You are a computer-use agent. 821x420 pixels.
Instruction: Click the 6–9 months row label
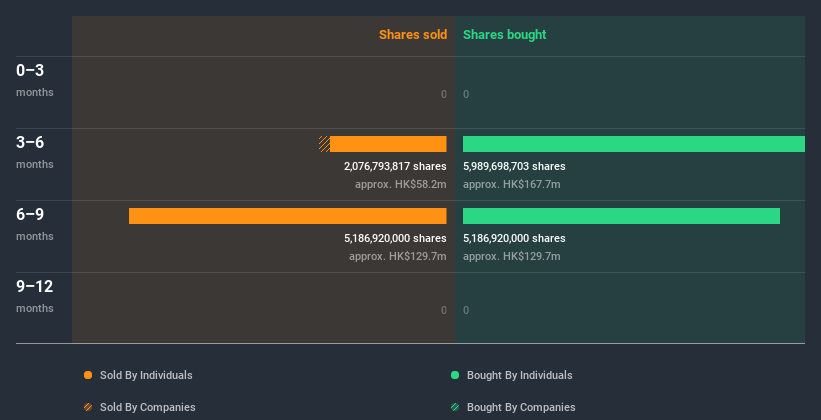click(35, 224)
